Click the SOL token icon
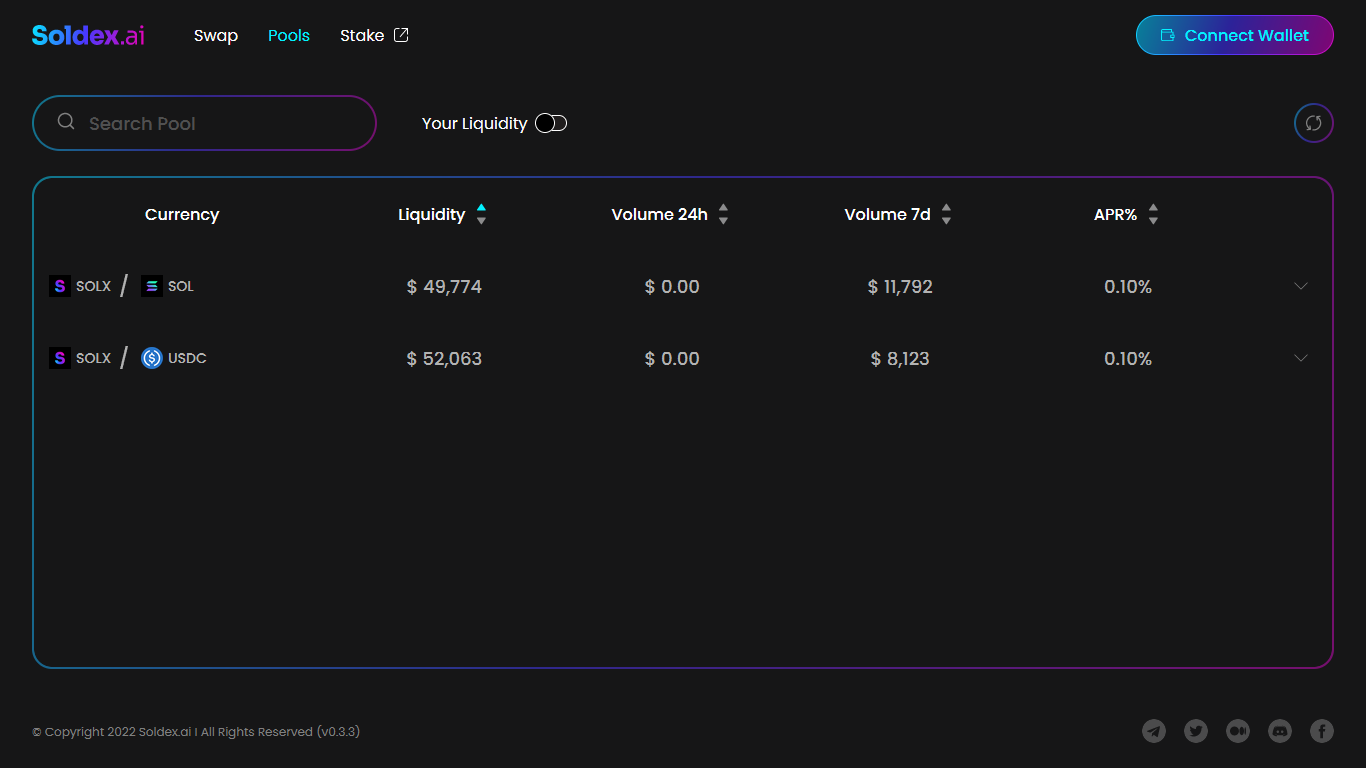Screen dimensions: 1366x768 coord(152,286)
